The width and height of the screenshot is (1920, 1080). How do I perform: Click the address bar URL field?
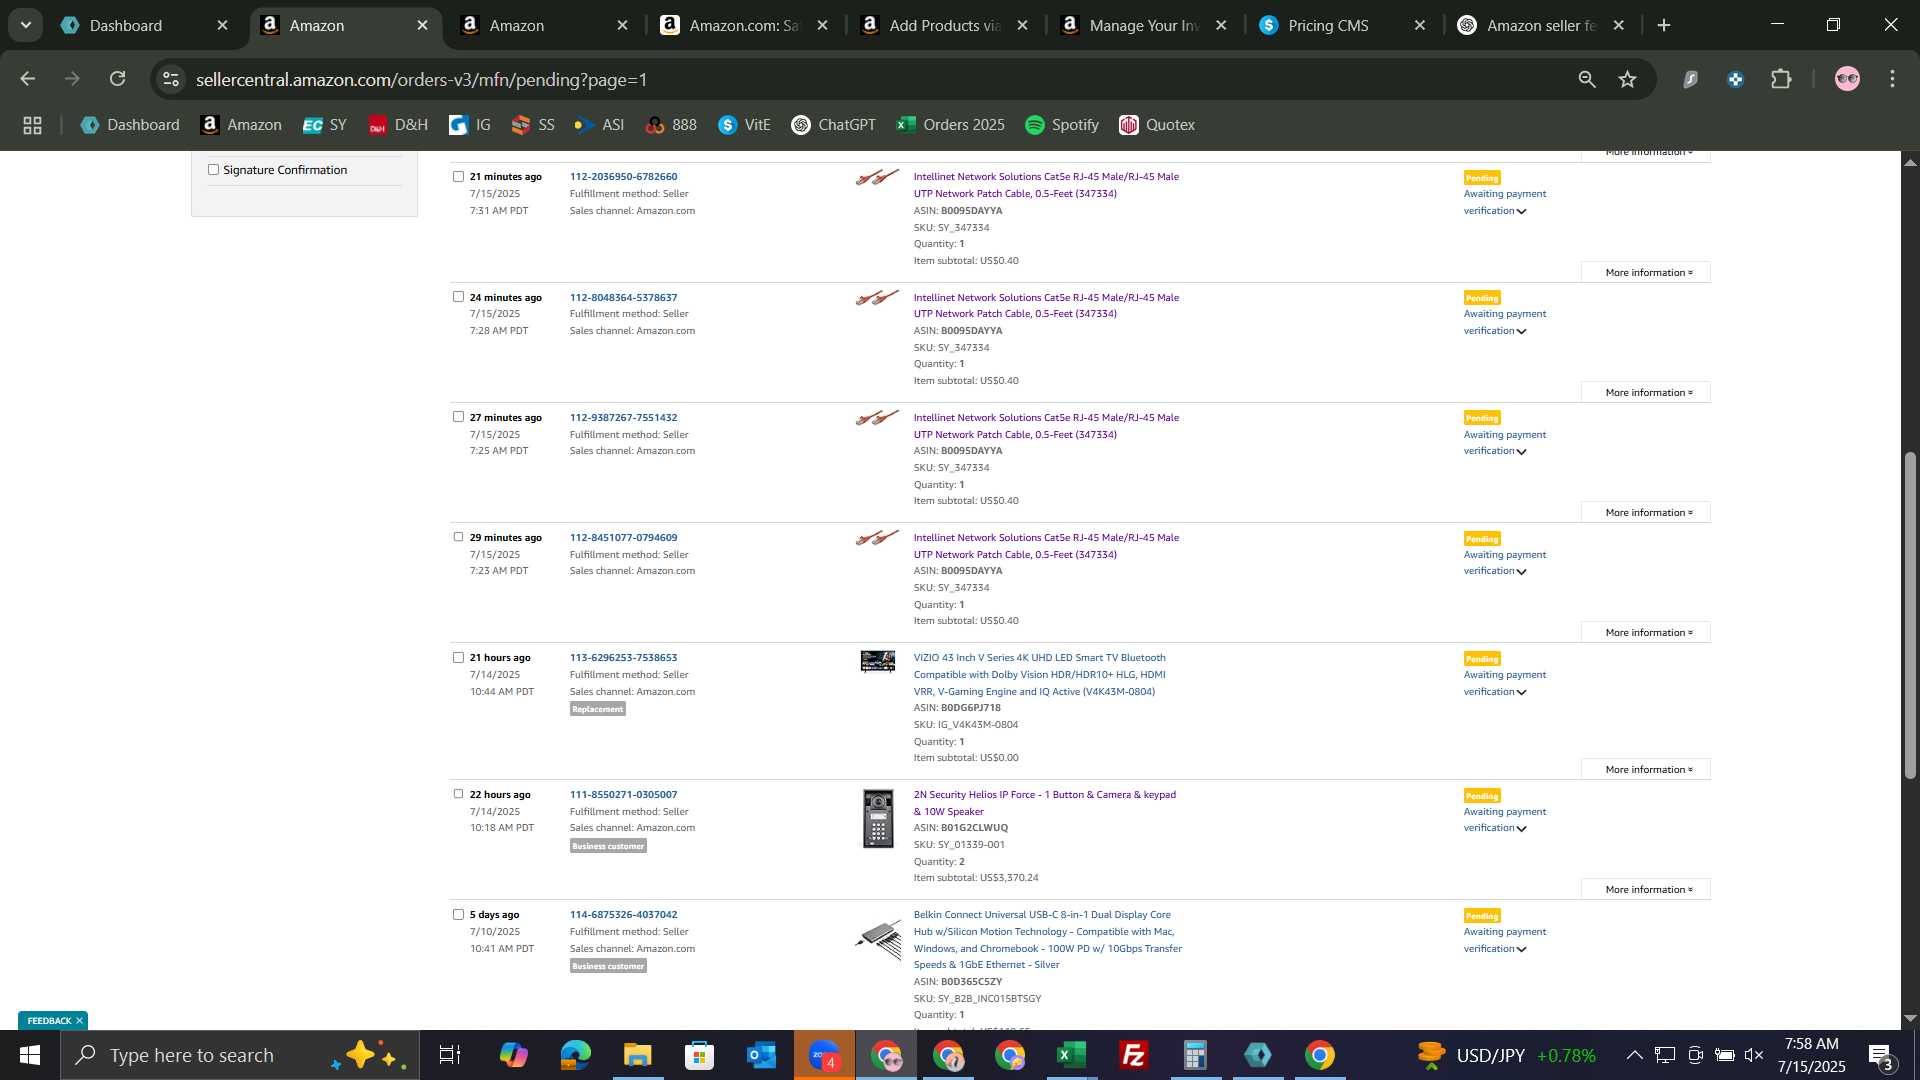(x=870, y=79)
